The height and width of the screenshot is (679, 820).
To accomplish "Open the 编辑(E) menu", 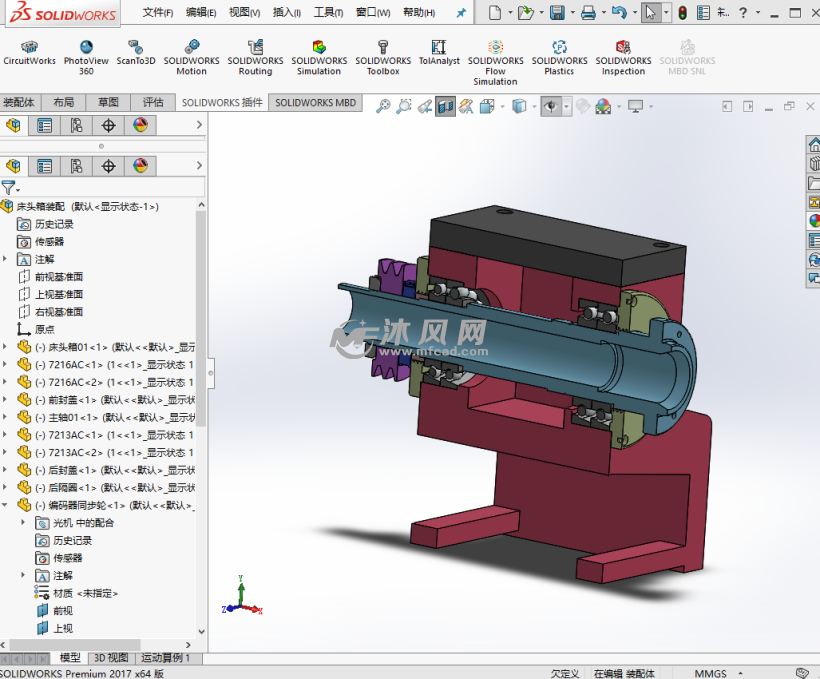I will pyautogui.click(x=201, y=13).
